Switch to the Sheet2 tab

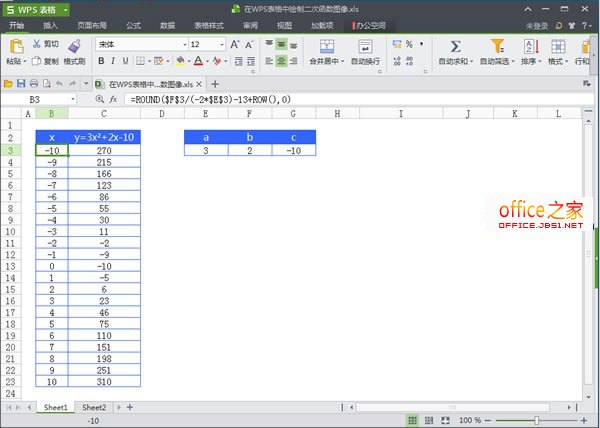94,408
